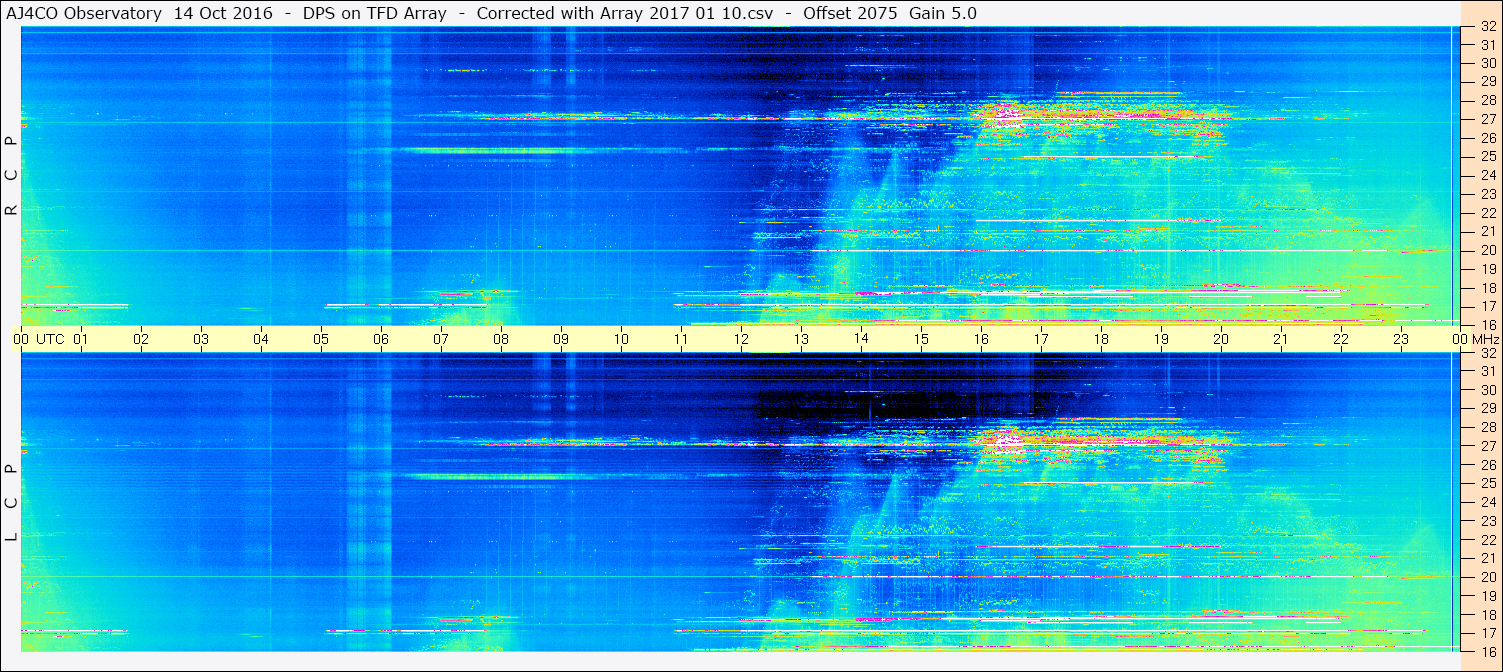Click the 24 MHz tick of LCP panel
This screenshot has width=1503, height=672.
coord(1487,502)
